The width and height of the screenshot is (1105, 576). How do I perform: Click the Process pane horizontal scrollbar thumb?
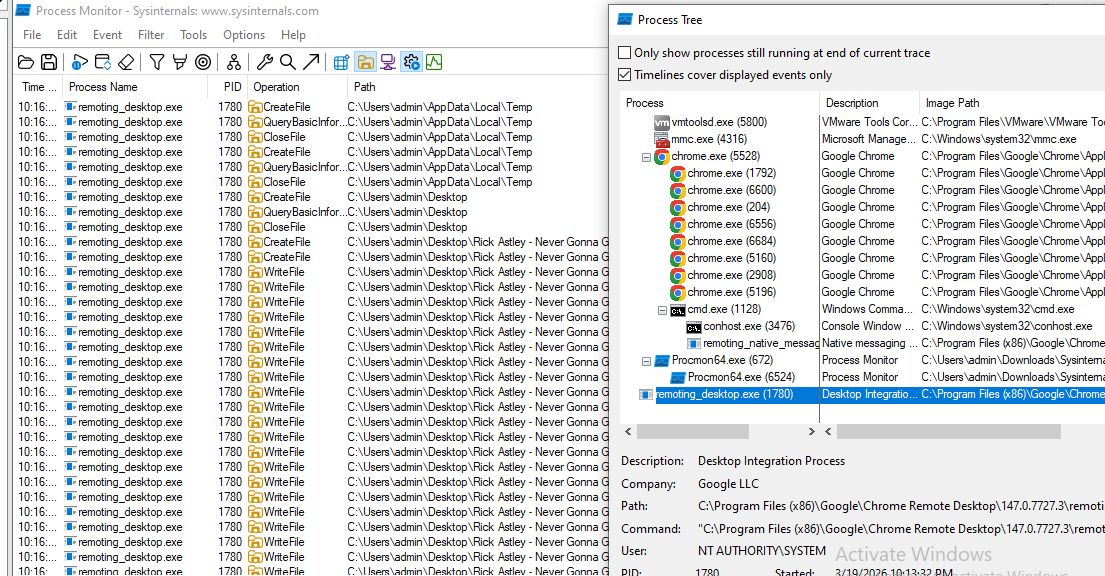pyautogui.click(x=693, y=431)
